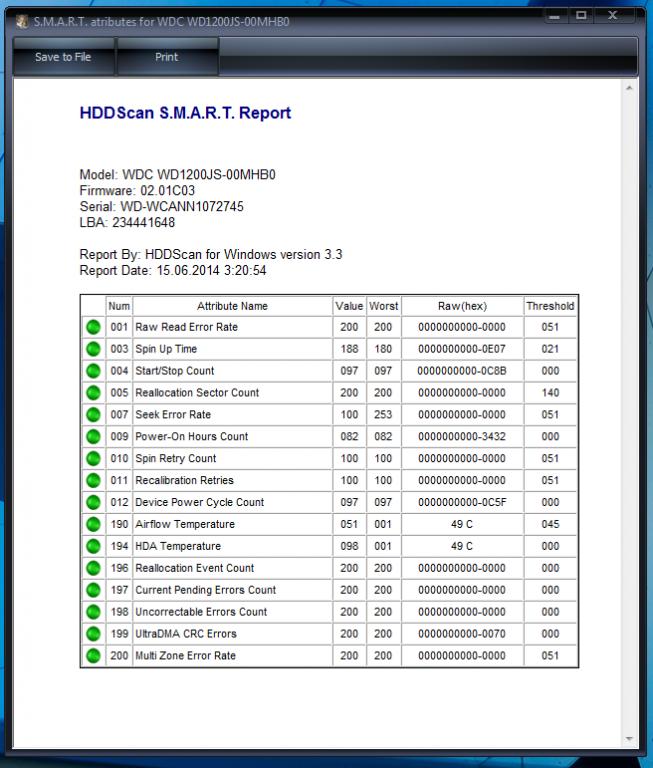This screenshot has width=653, height=768.
Task: Click green status icon for Spin Up Time
Action: [93, 349]
